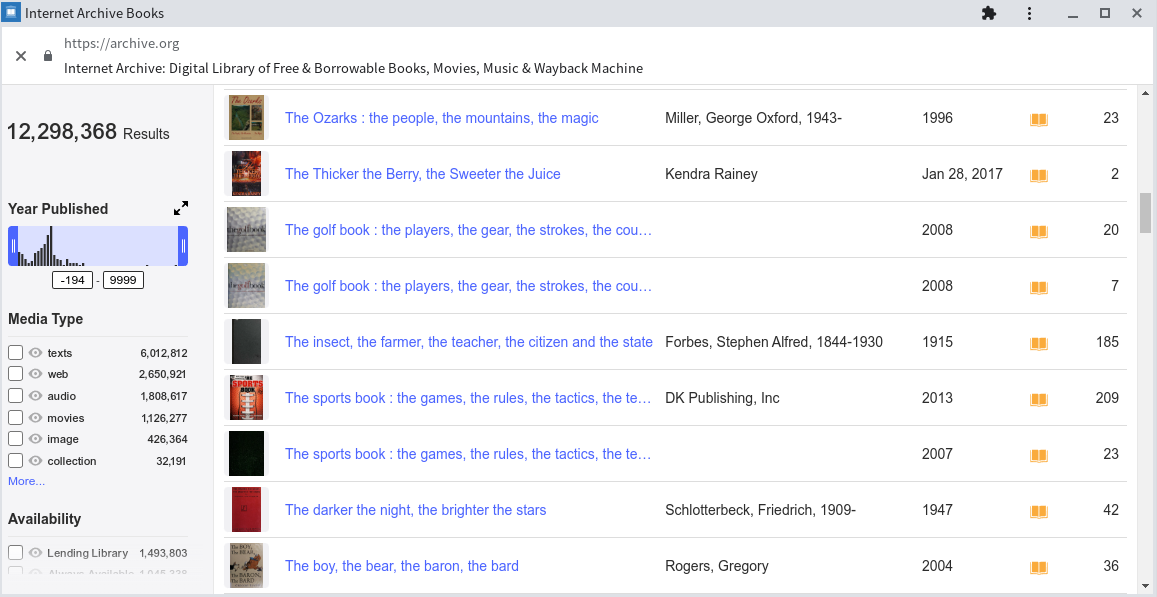Click book icon in darker the night row

coord(1039,511)
